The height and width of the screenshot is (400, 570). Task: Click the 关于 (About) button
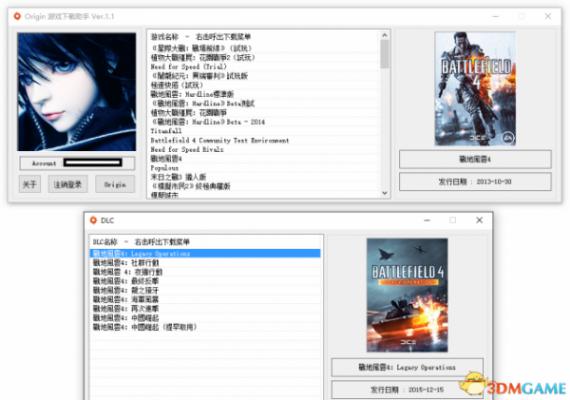(x=30, y=184)
